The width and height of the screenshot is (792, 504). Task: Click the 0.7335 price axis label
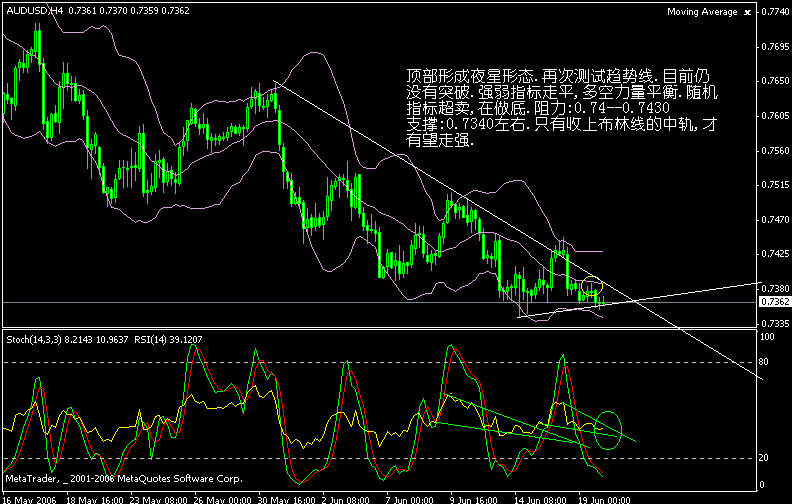(x=775, y=323)
